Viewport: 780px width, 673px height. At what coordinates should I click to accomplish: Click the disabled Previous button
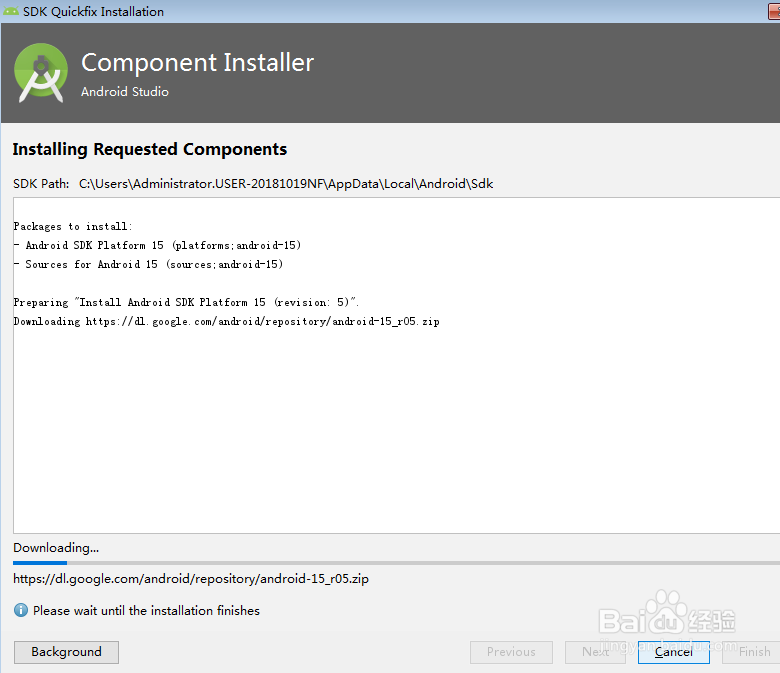(511, 652)
